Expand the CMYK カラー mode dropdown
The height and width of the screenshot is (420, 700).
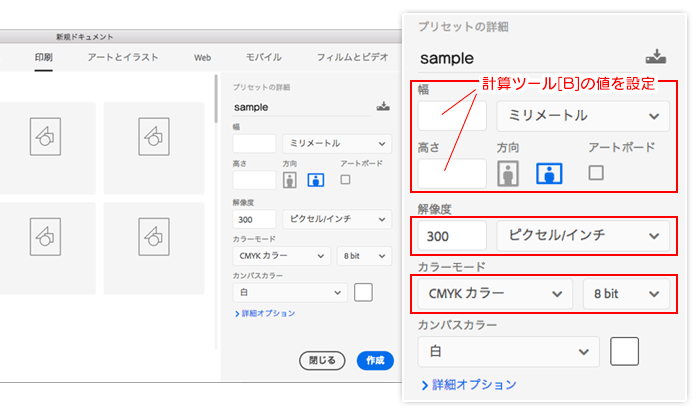[x=281, y=256]
